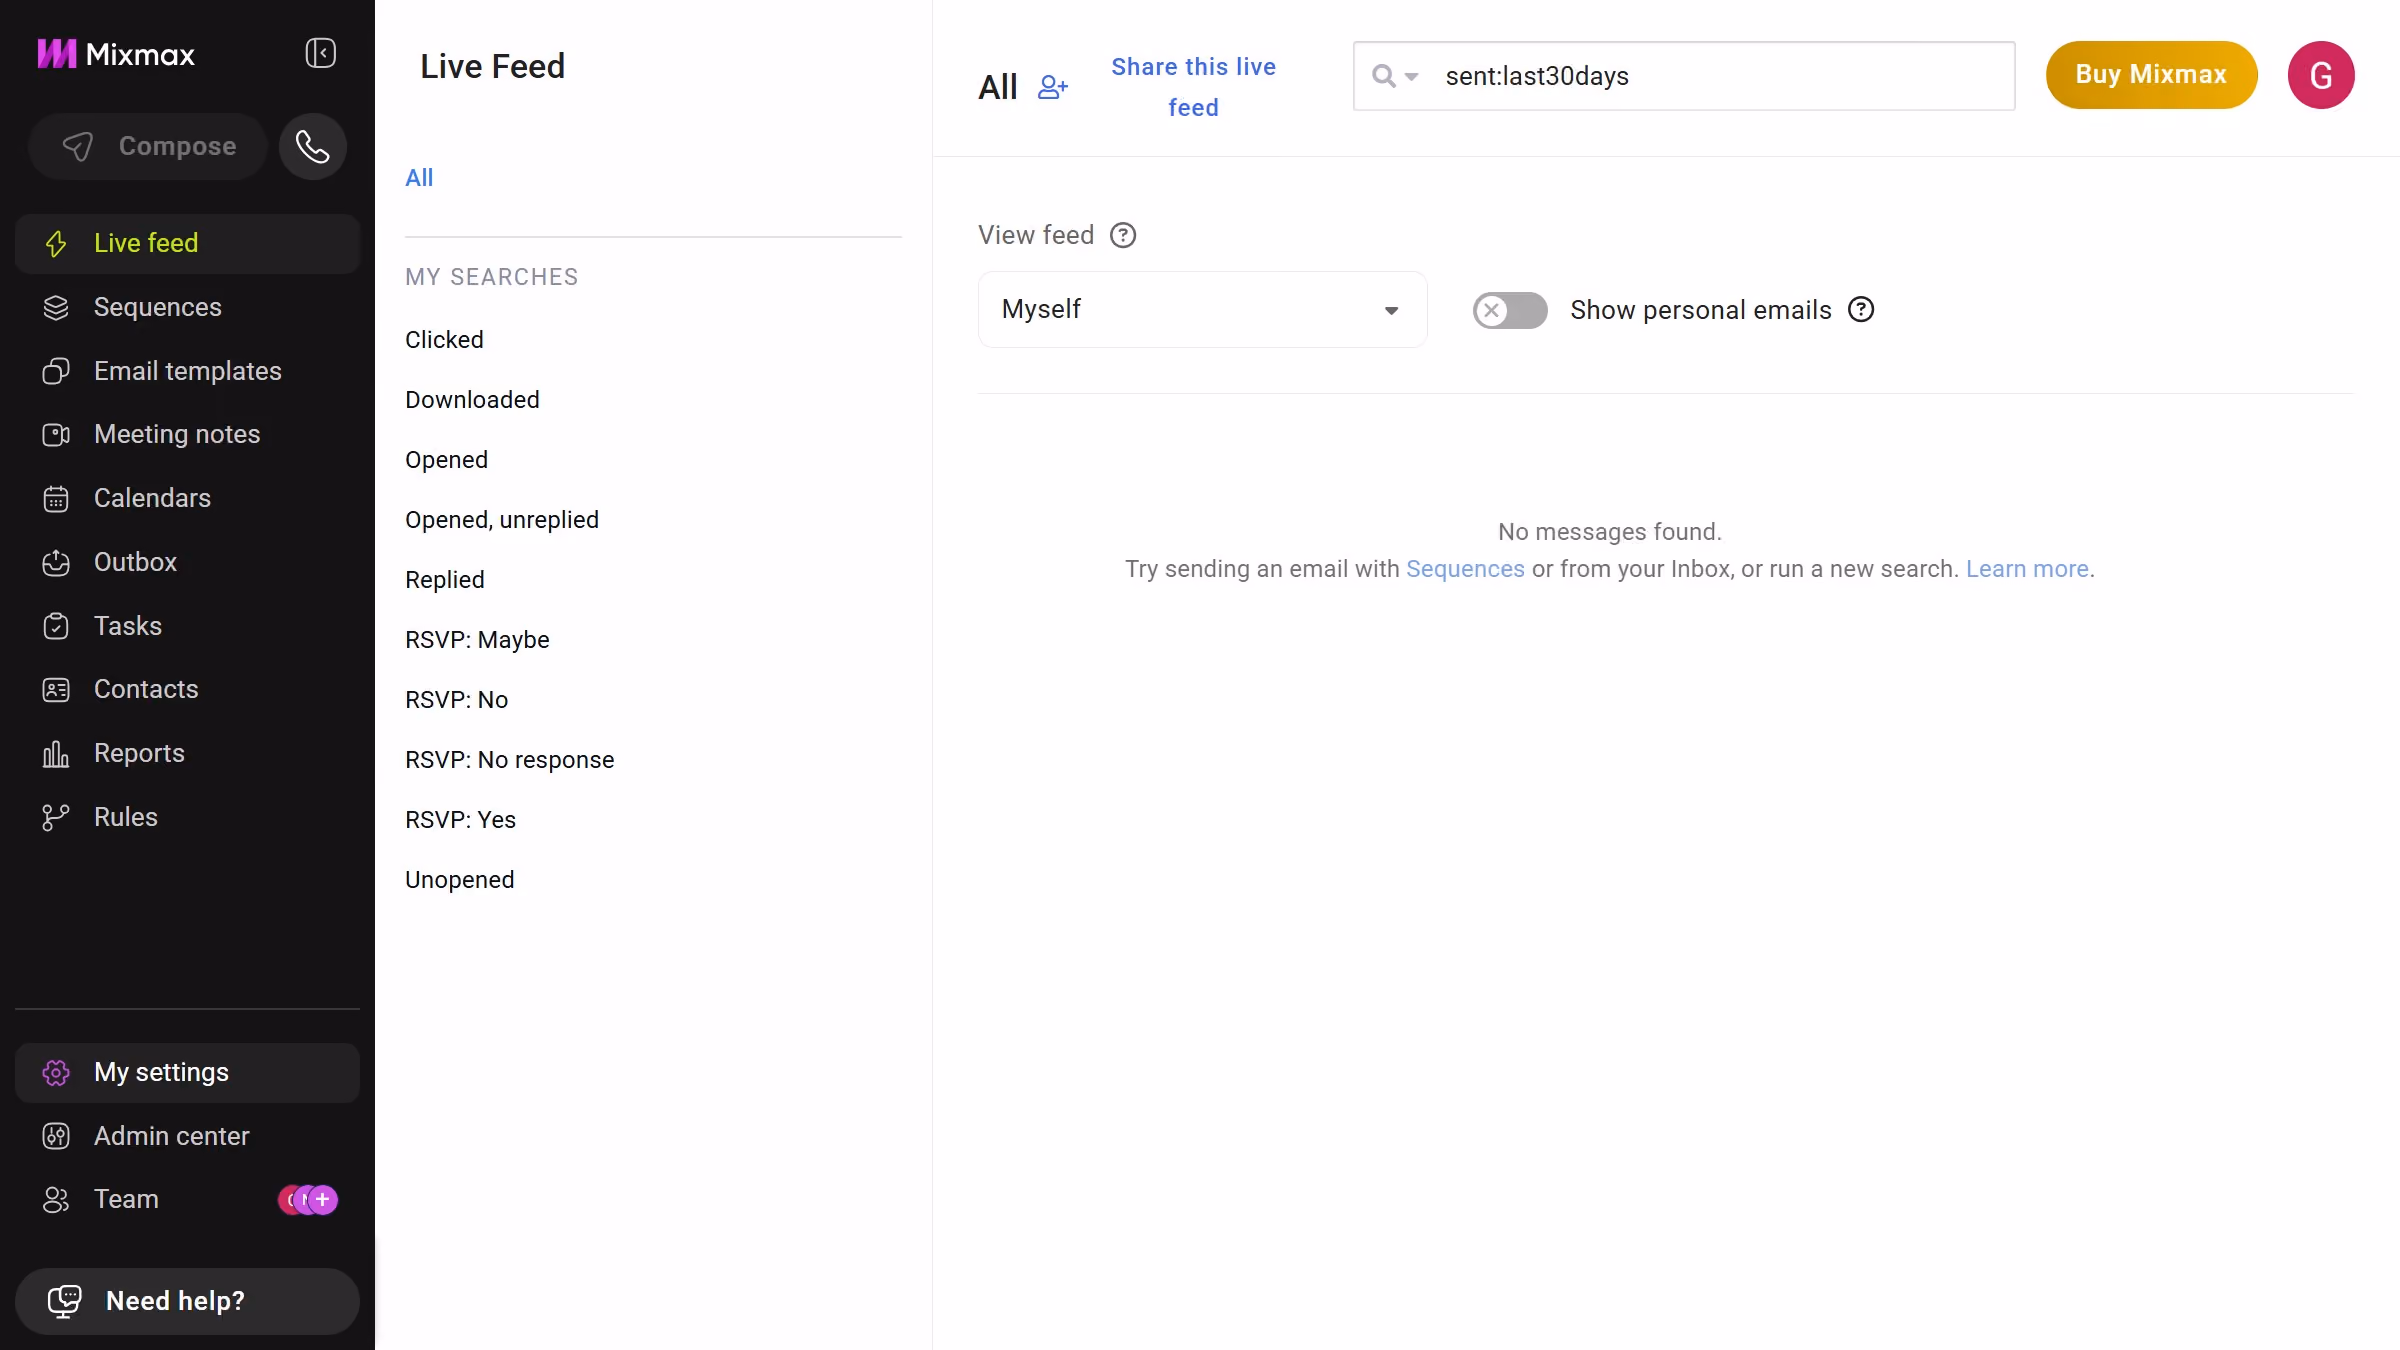Open the Myself view feed dropdown
This screenshot has width=2400, height=1350.
tap(1202, 310)
